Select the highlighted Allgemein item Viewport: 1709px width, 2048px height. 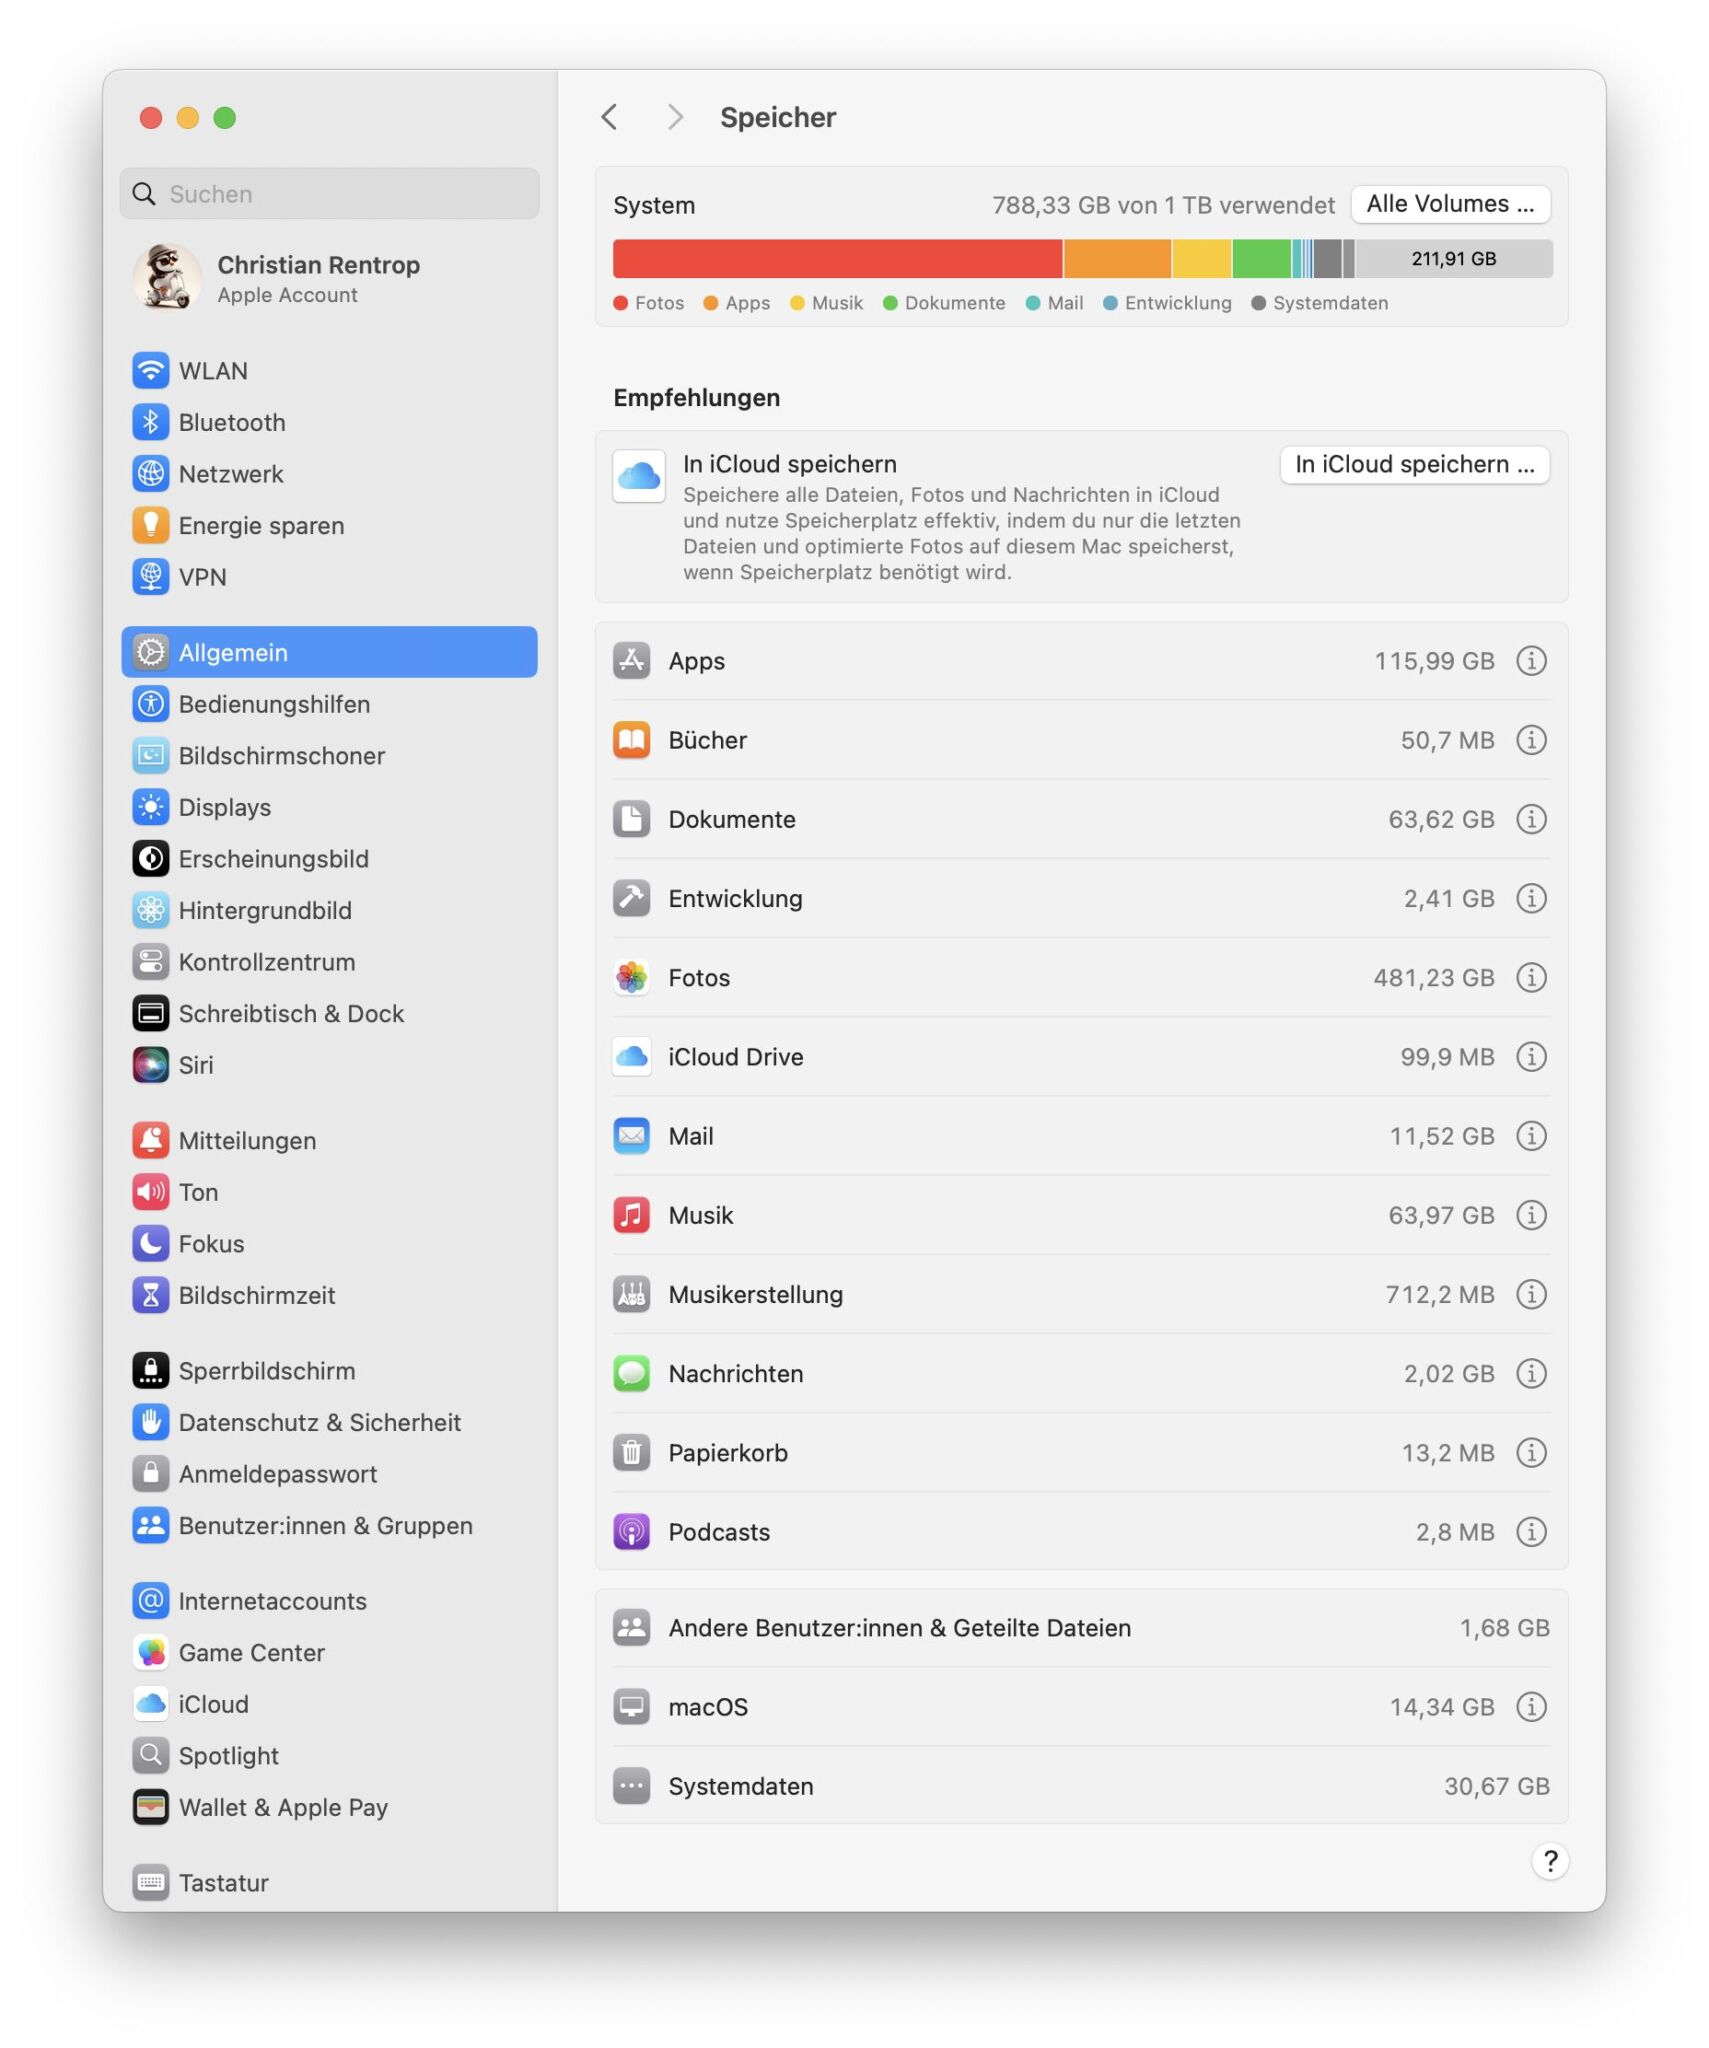[x=328, y=652]
